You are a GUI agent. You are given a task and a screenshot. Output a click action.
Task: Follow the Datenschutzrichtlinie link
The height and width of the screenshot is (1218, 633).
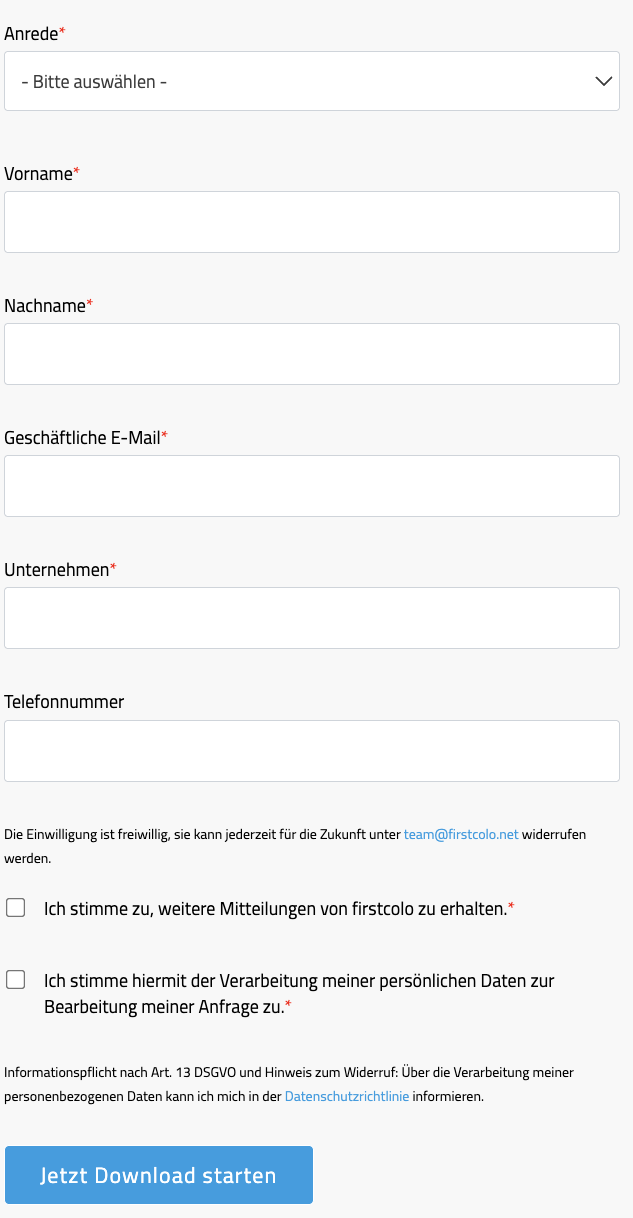[x=347, y=1096]
